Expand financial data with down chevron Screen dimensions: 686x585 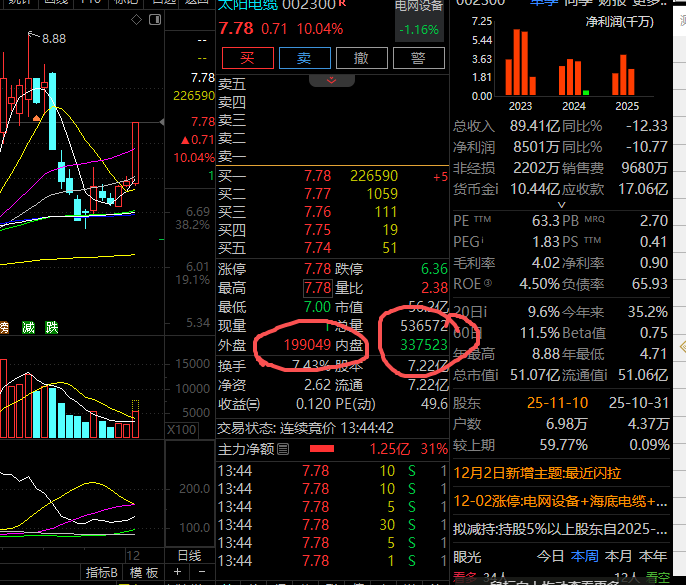[x=562, y=204]
